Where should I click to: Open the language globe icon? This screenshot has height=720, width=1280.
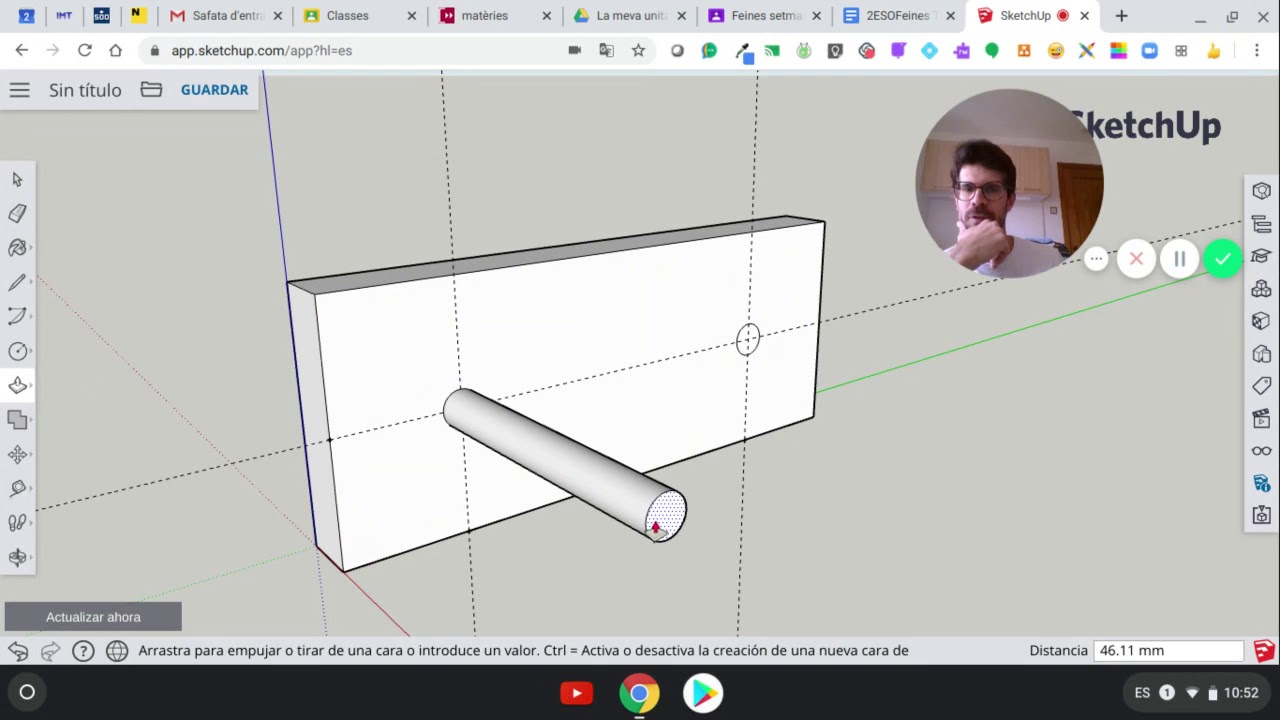[117, 651]
